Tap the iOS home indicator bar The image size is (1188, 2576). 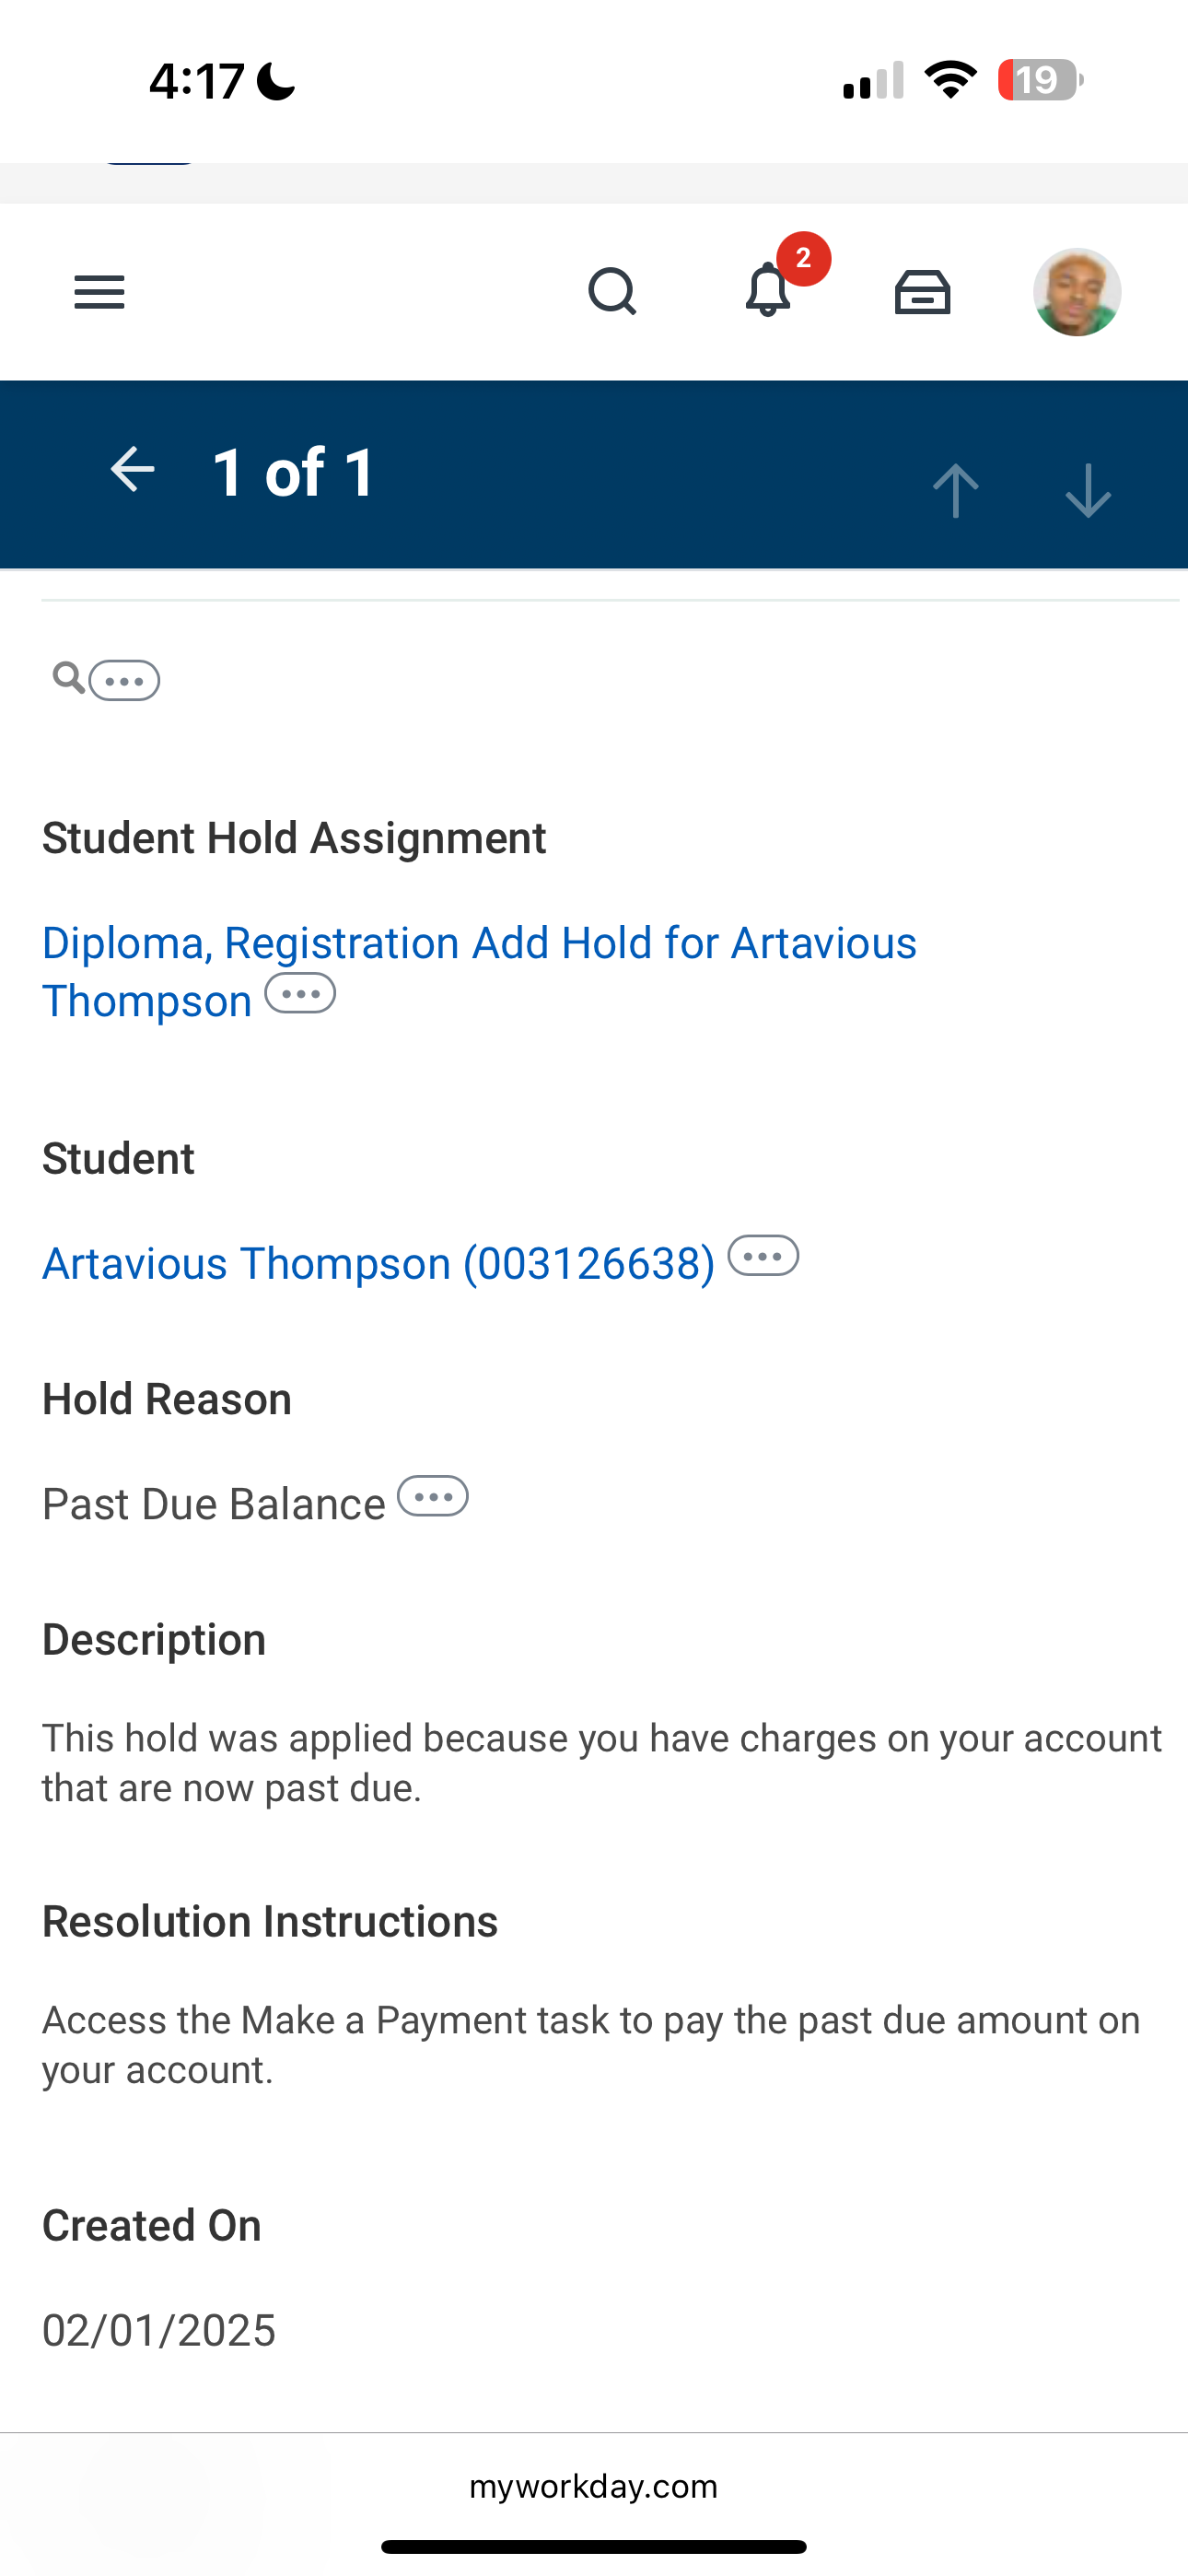(x=594, y=2547)
